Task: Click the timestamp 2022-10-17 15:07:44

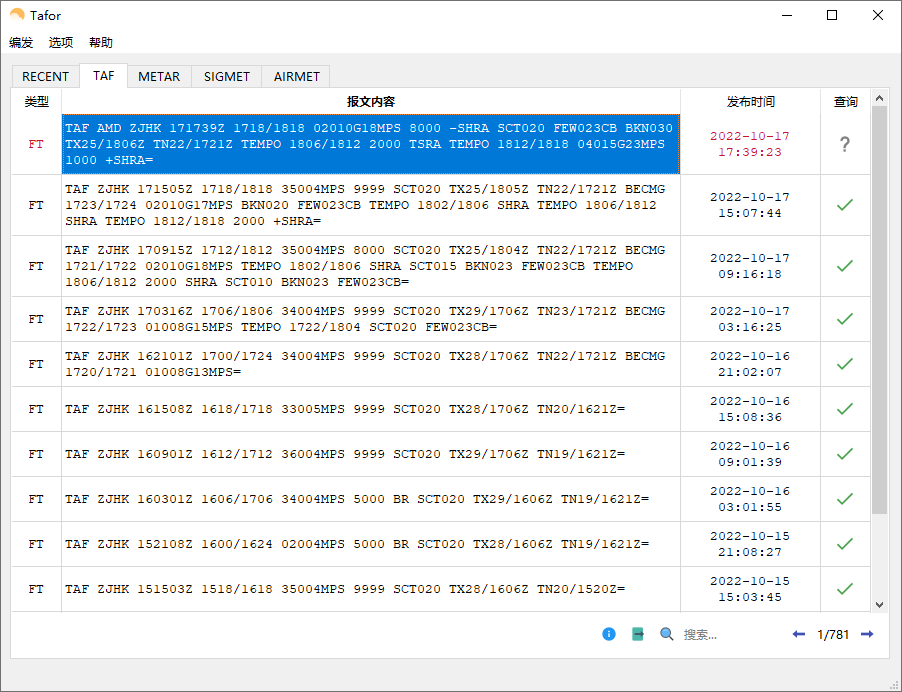Action: pos(750,205)
